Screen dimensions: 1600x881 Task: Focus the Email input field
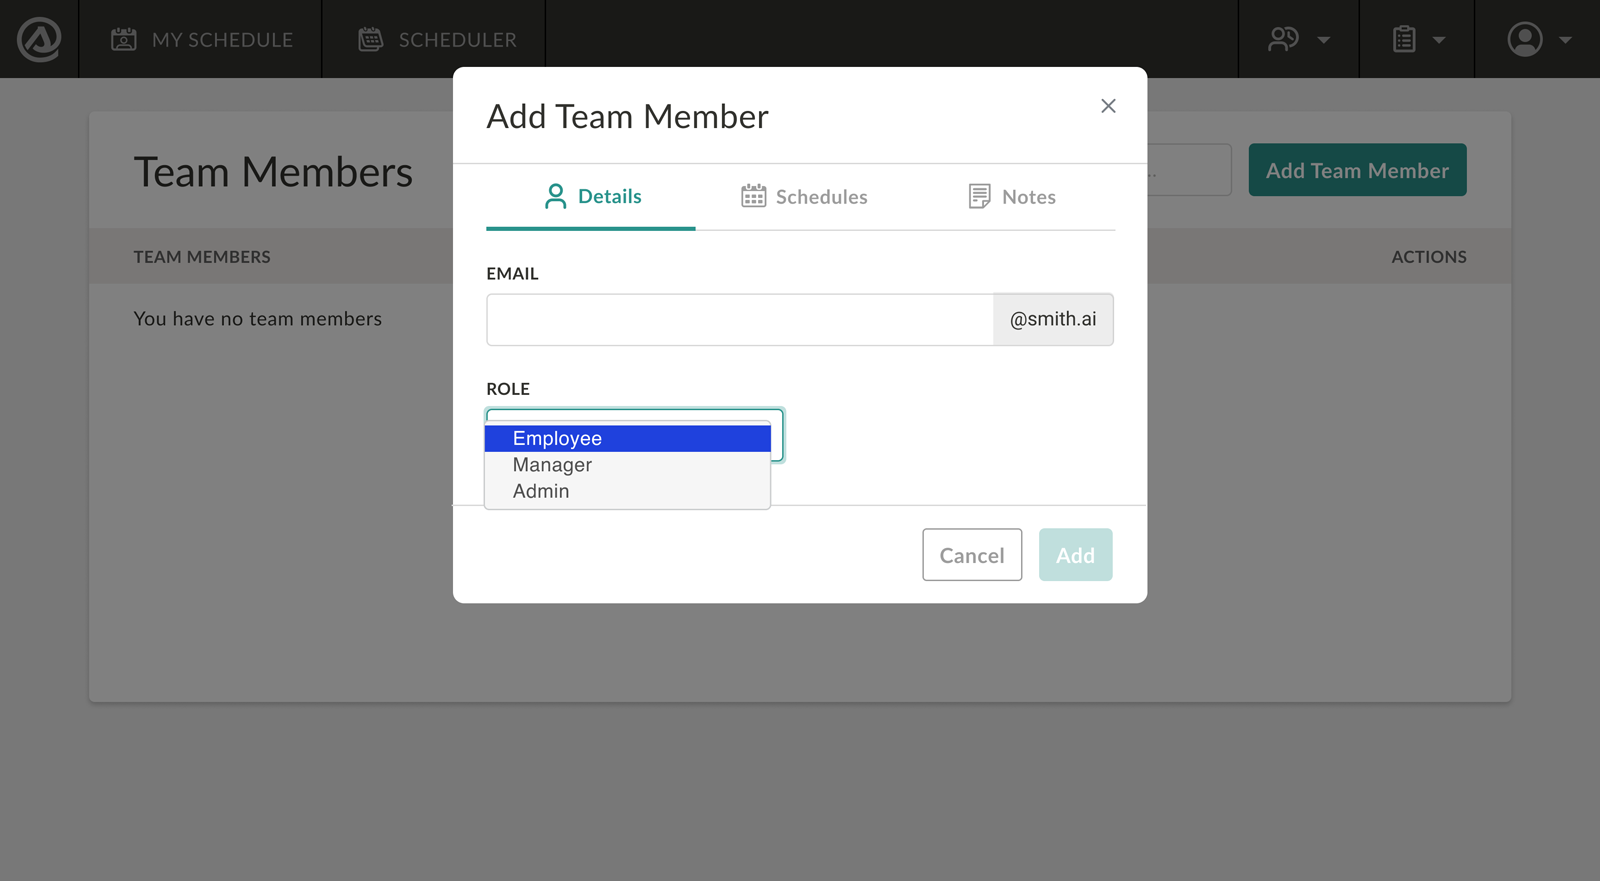[x=740, y=320]
